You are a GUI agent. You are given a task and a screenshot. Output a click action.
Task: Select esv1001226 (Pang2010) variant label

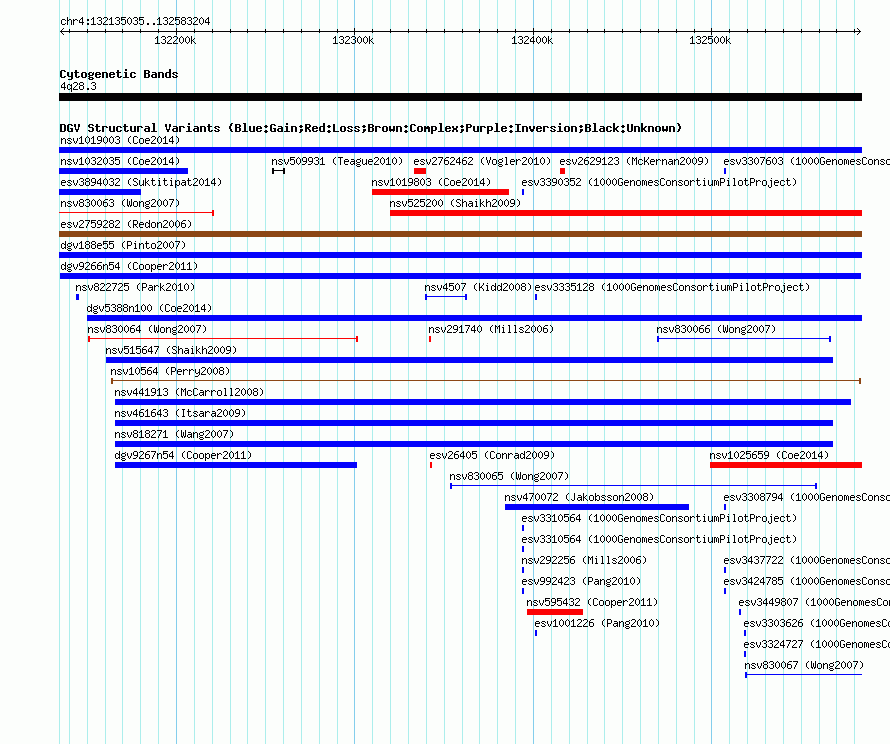[x=597, y=623]
